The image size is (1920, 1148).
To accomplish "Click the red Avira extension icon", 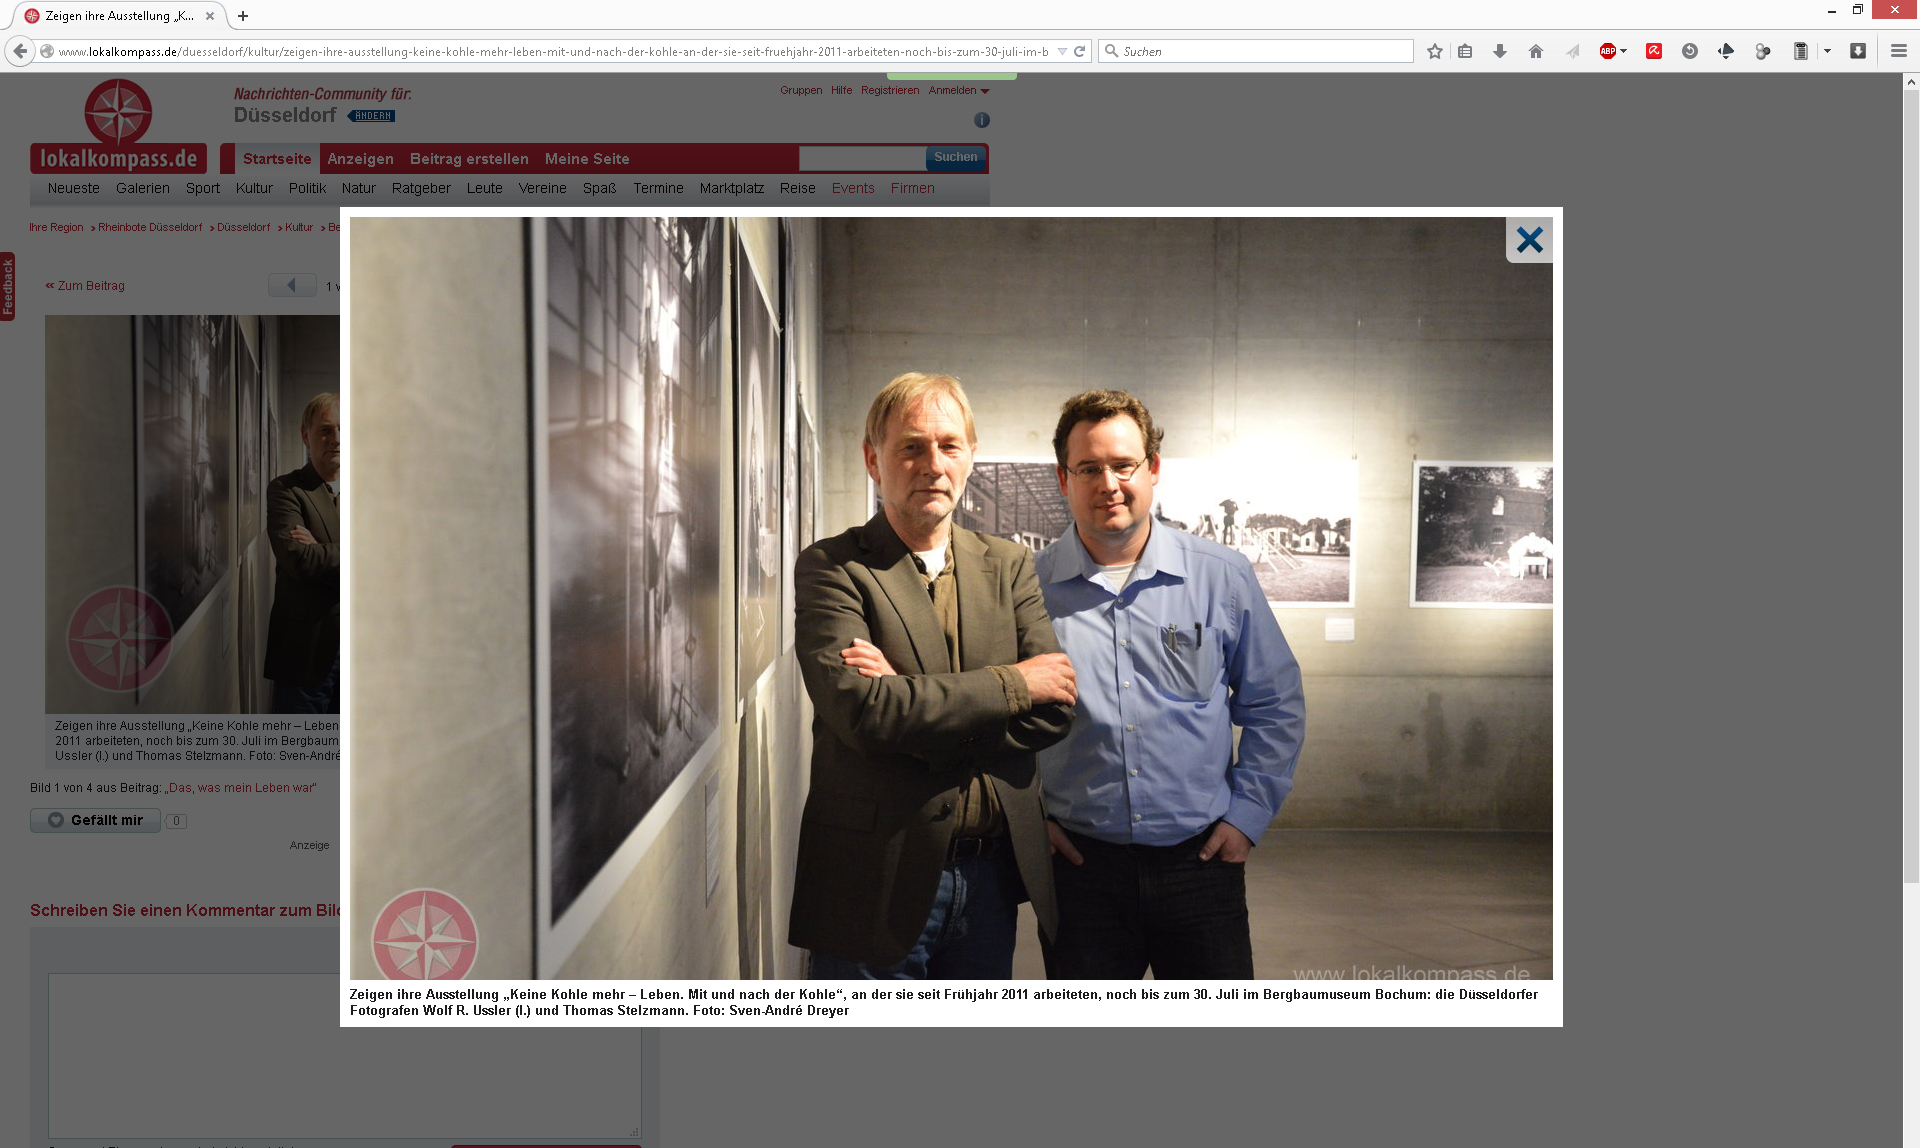I will 1654,51.
